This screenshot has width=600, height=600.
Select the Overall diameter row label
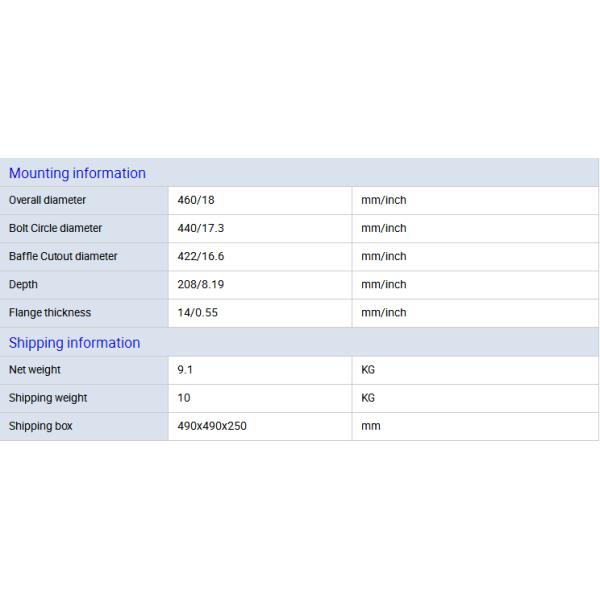tap(47, 200)
